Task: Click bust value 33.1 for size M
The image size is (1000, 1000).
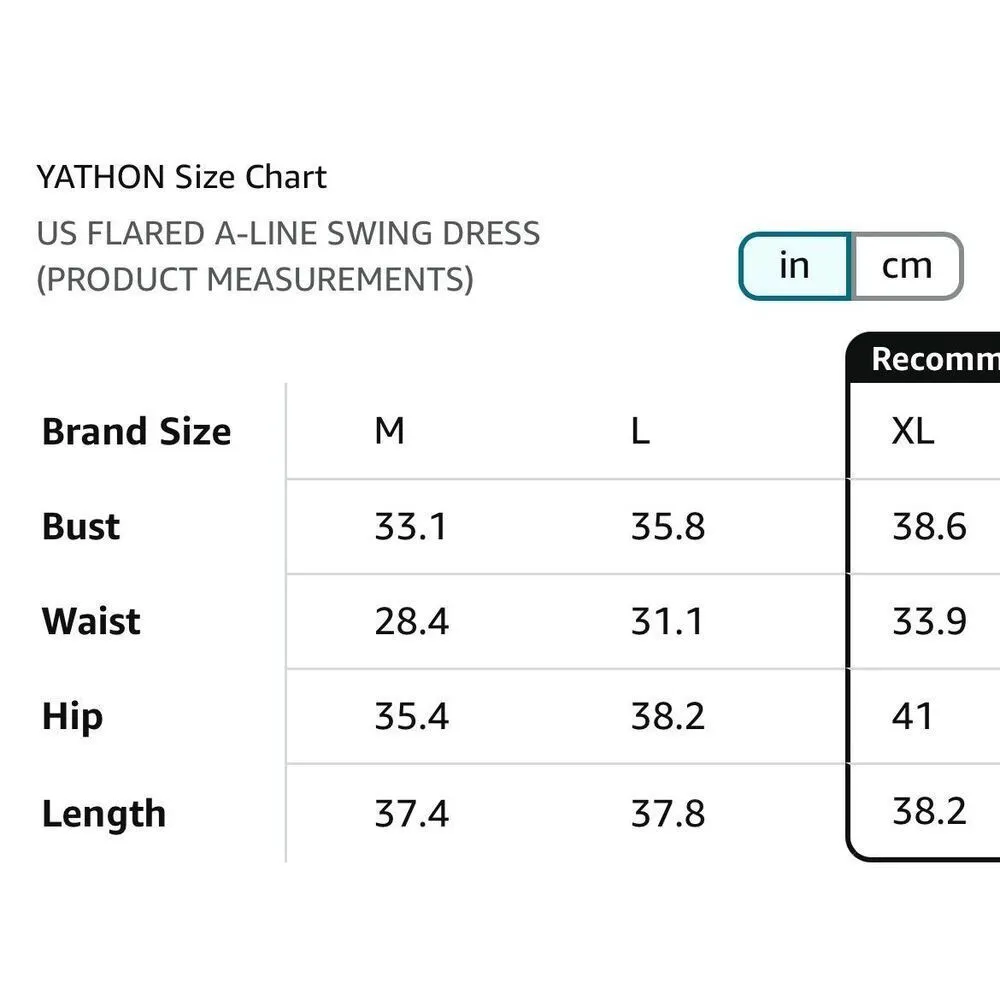Action: point(411,526)
